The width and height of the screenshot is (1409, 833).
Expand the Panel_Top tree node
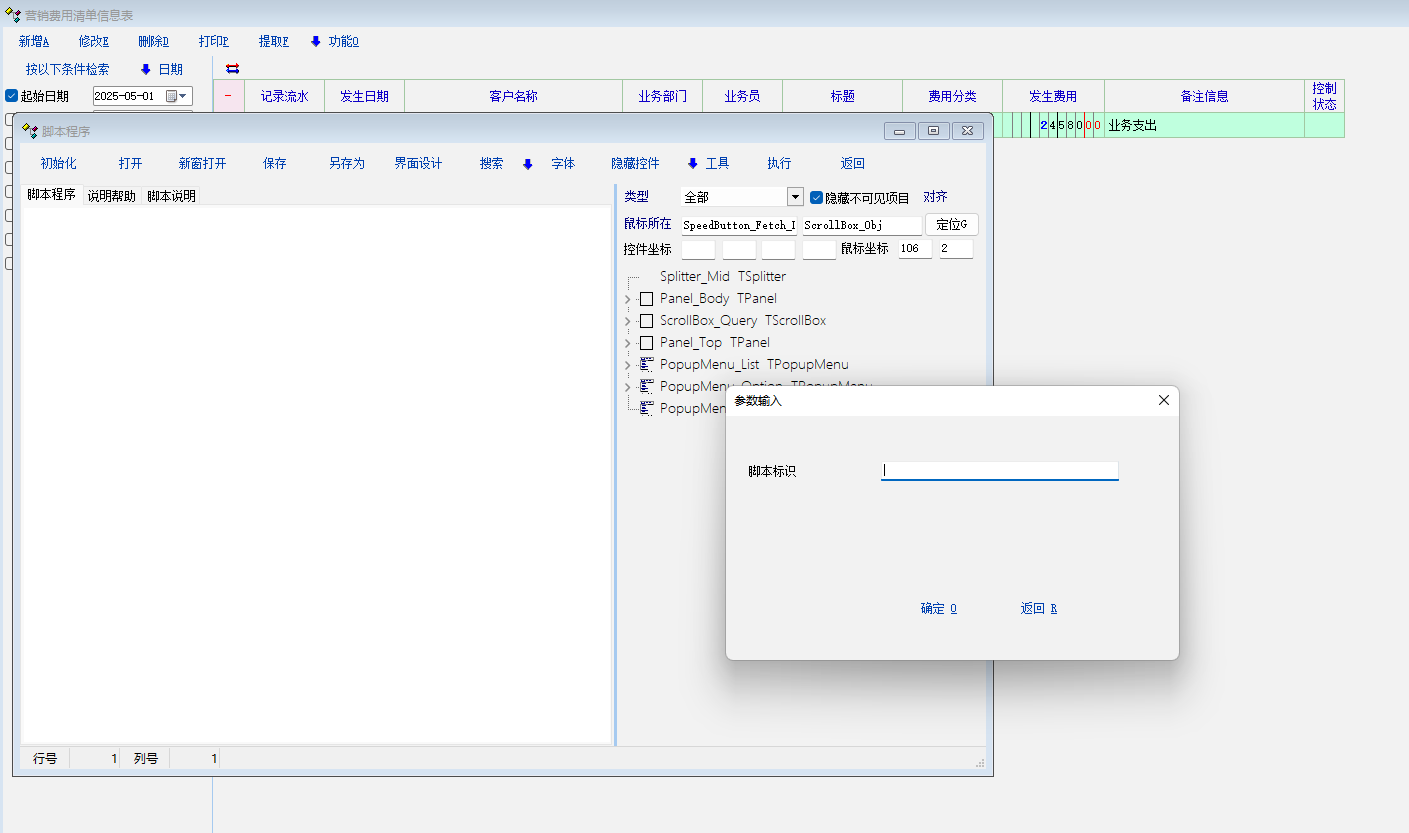click(x=628, y=343)
